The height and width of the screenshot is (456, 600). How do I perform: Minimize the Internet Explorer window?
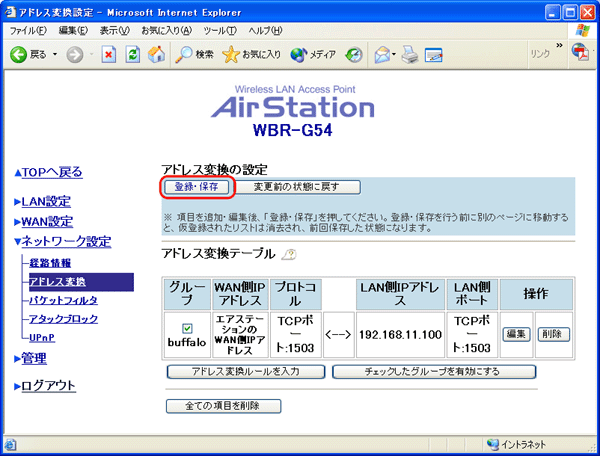552,13
